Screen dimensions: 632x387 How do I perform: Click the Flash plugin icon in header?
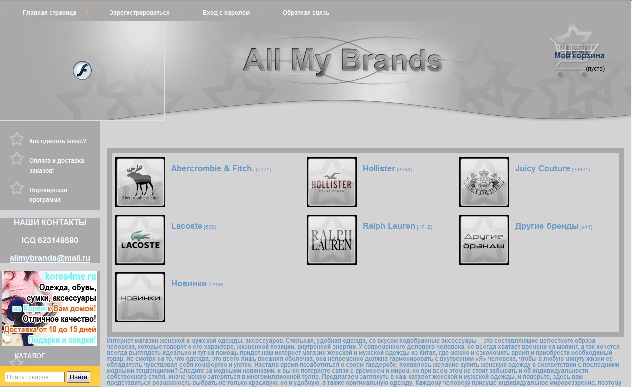coord(82,70)
